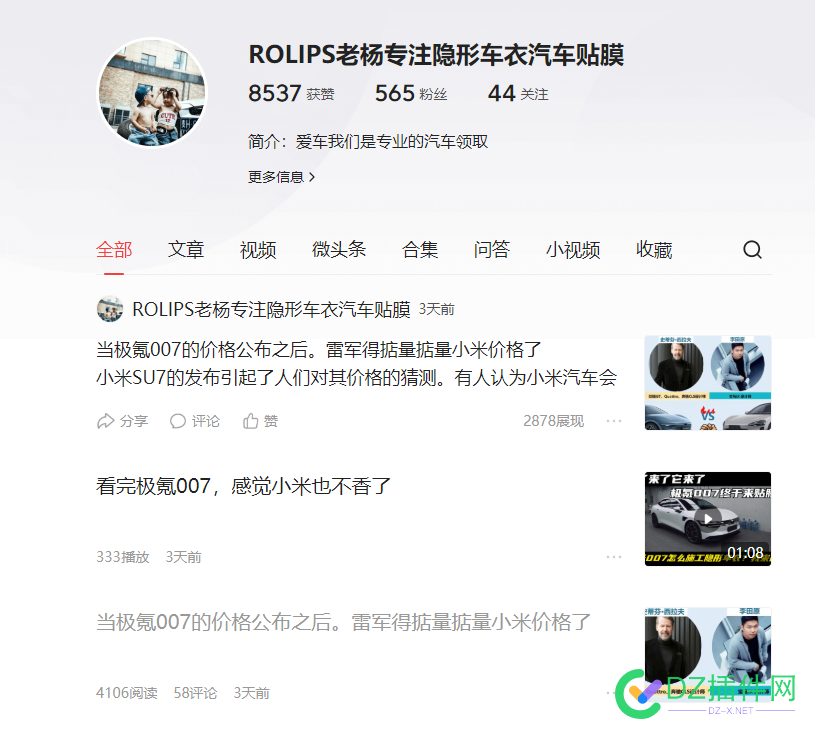Open the three-dot menu beside the 333播放 video
The height and width of the screenshot is (734, 815).
[614, 556]
